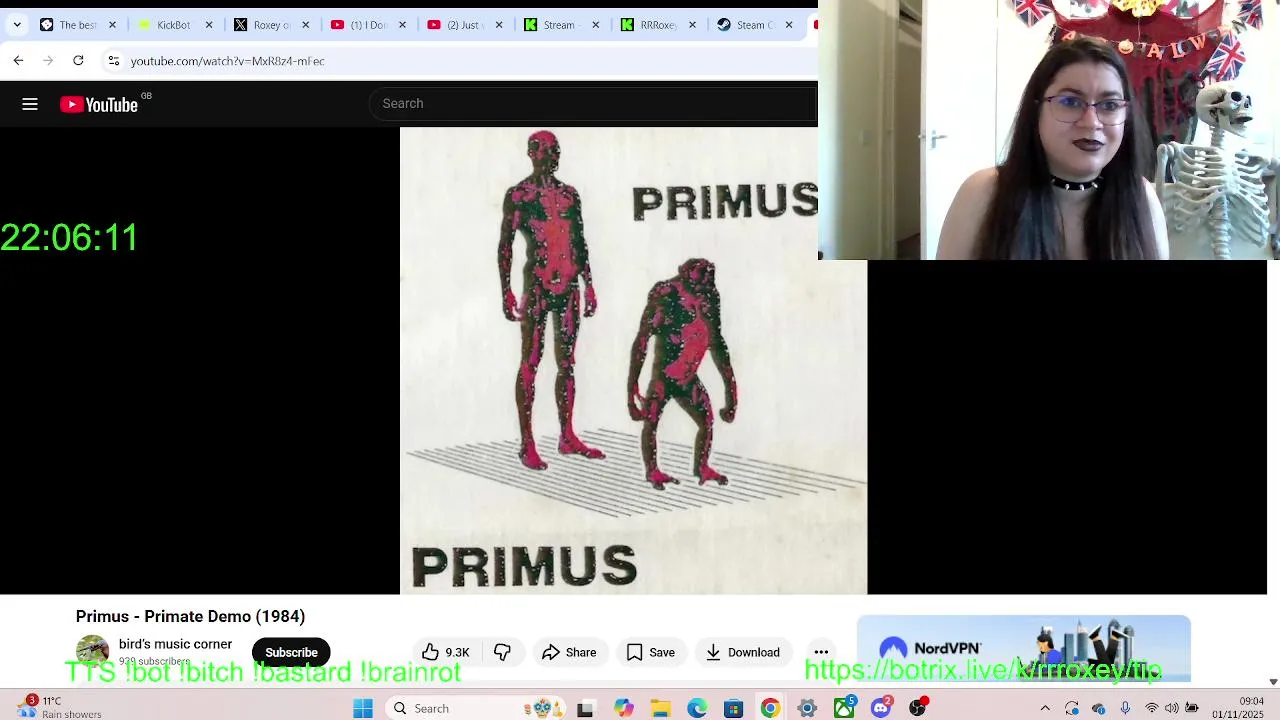
Task: Open the battery tray icon
Action: (x=1192, y=708)
